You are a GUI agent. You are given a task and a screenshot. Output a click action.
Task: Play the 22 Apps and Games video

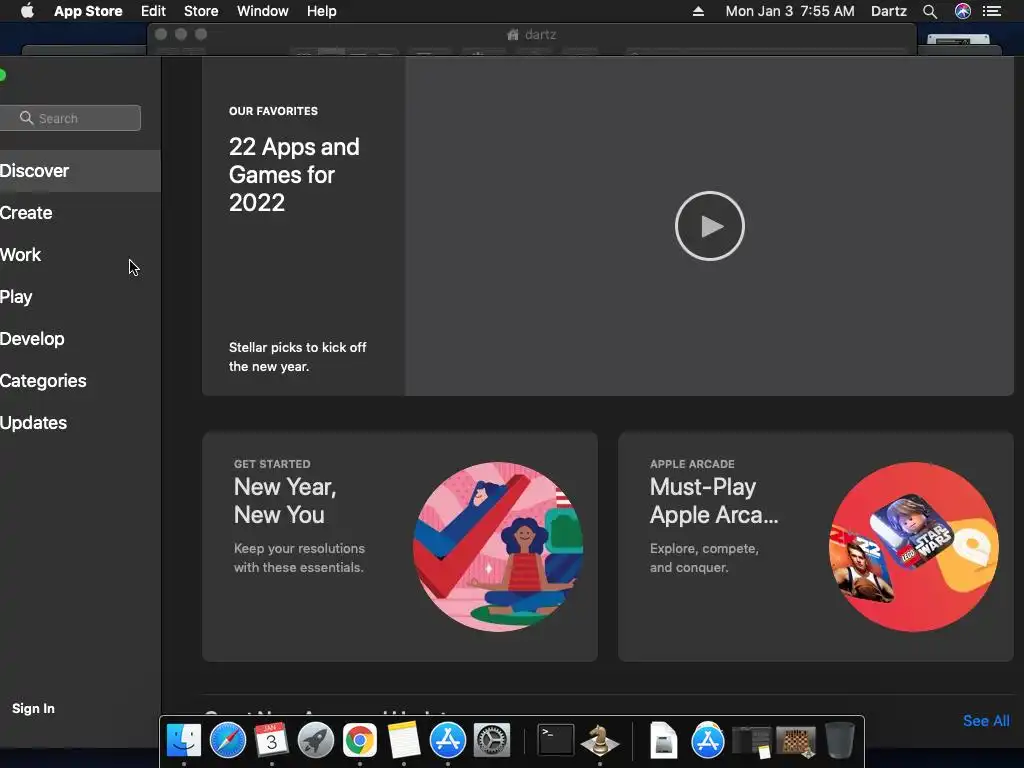point(709,226)
